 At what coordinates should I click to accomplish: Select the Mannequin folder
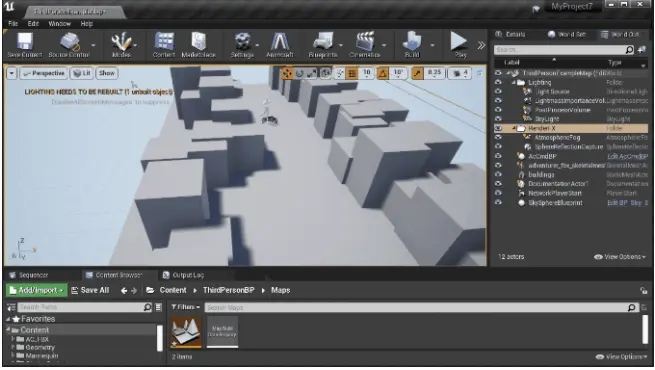tap(42, 356)
